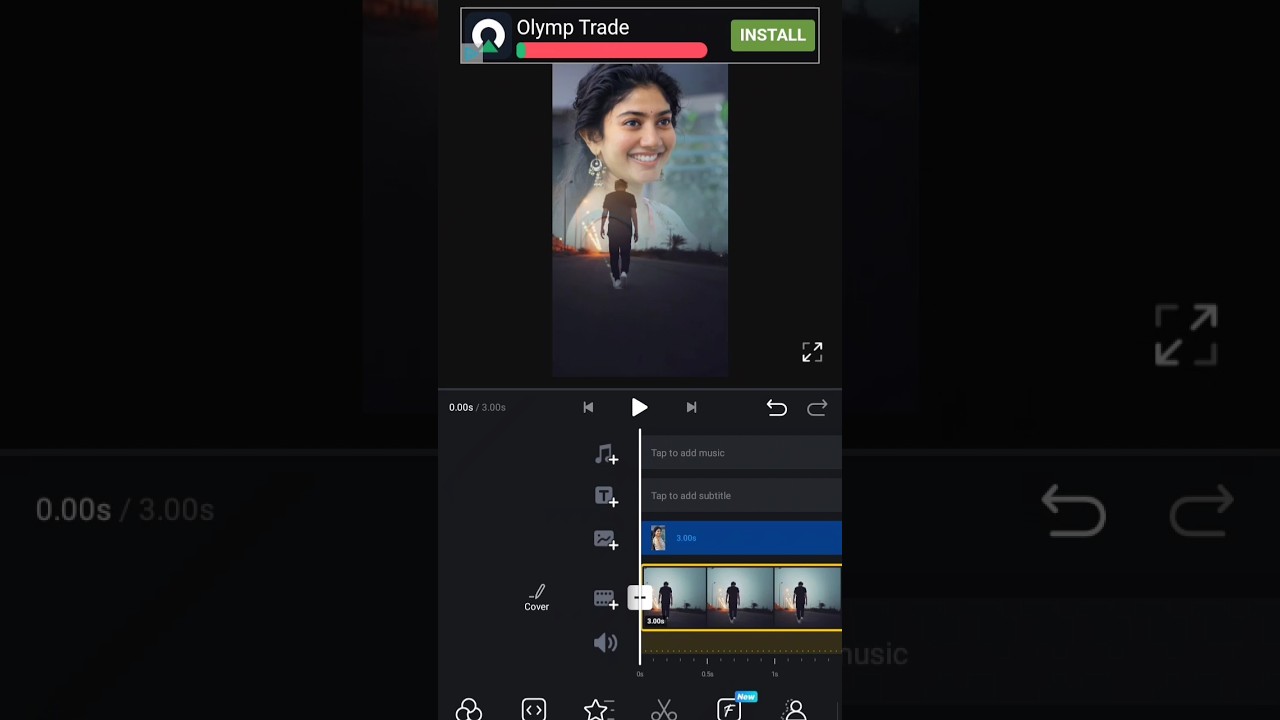
Task: Click the 1s mark on timeline ruler
Action: (x=774, y=674)
